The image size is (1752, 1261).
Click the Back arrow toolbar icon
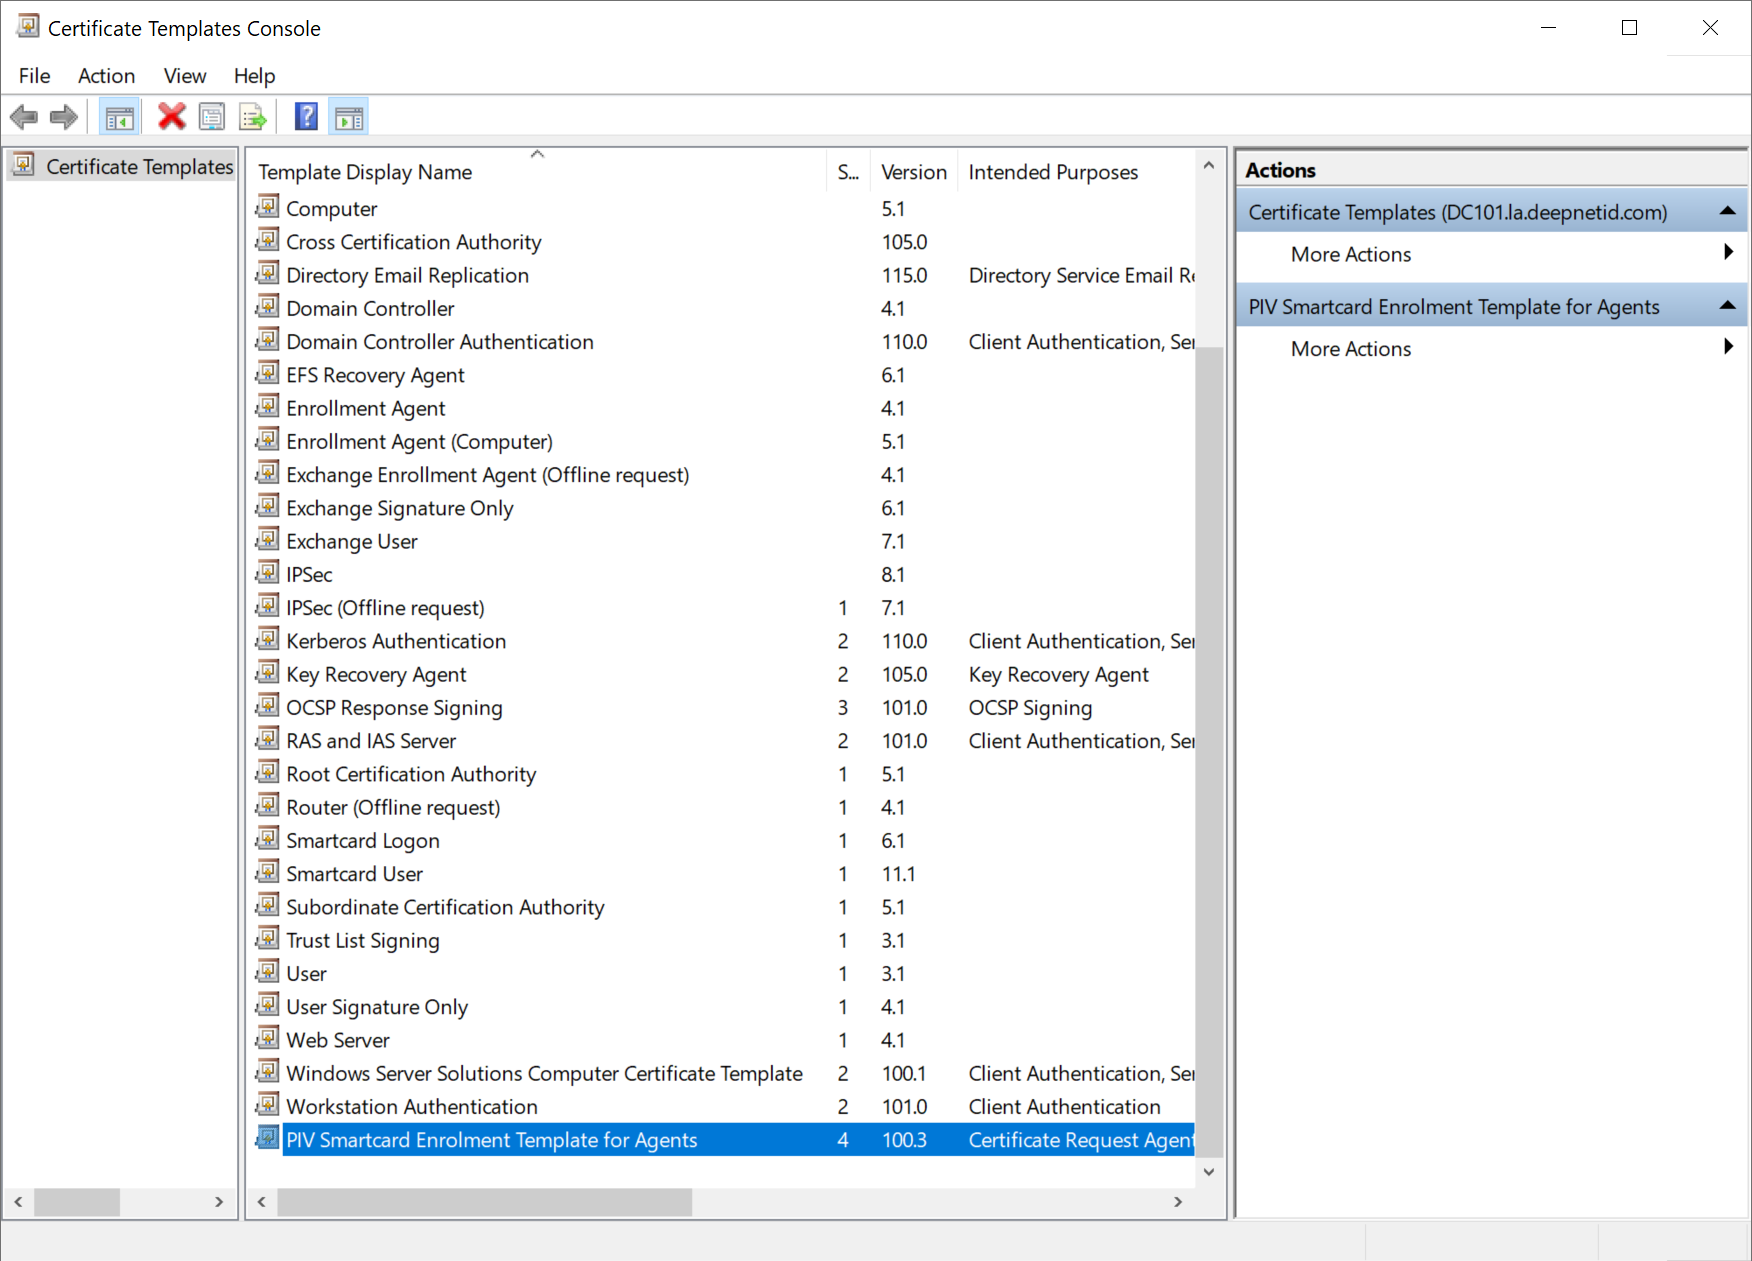[x=24, y=118]
